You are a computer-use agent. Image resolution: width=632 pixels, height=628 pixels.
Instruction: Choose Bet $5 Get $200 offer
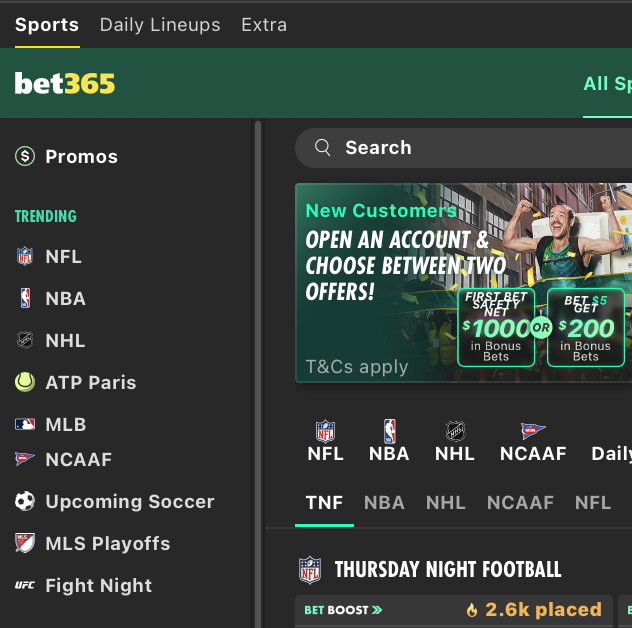586,327
